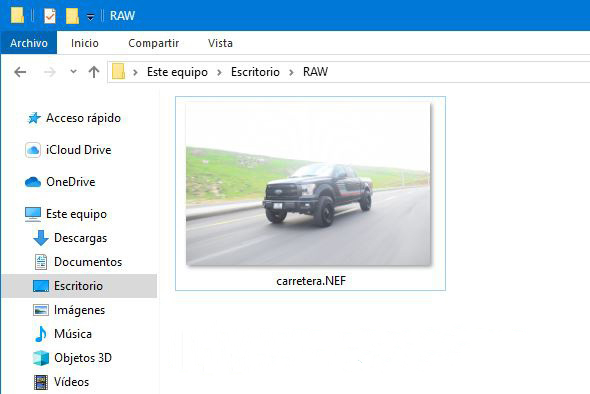Open the recent locations dropdown arrow
This screenshot has width=590, height=394.
click(x=74, y=71)
